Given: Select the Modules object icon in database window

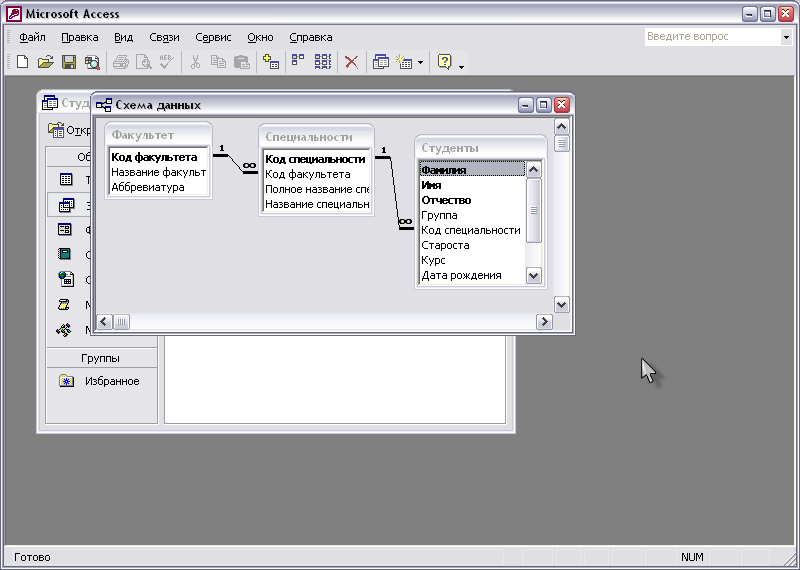Looking at the screenshot, I should point(64,330).
